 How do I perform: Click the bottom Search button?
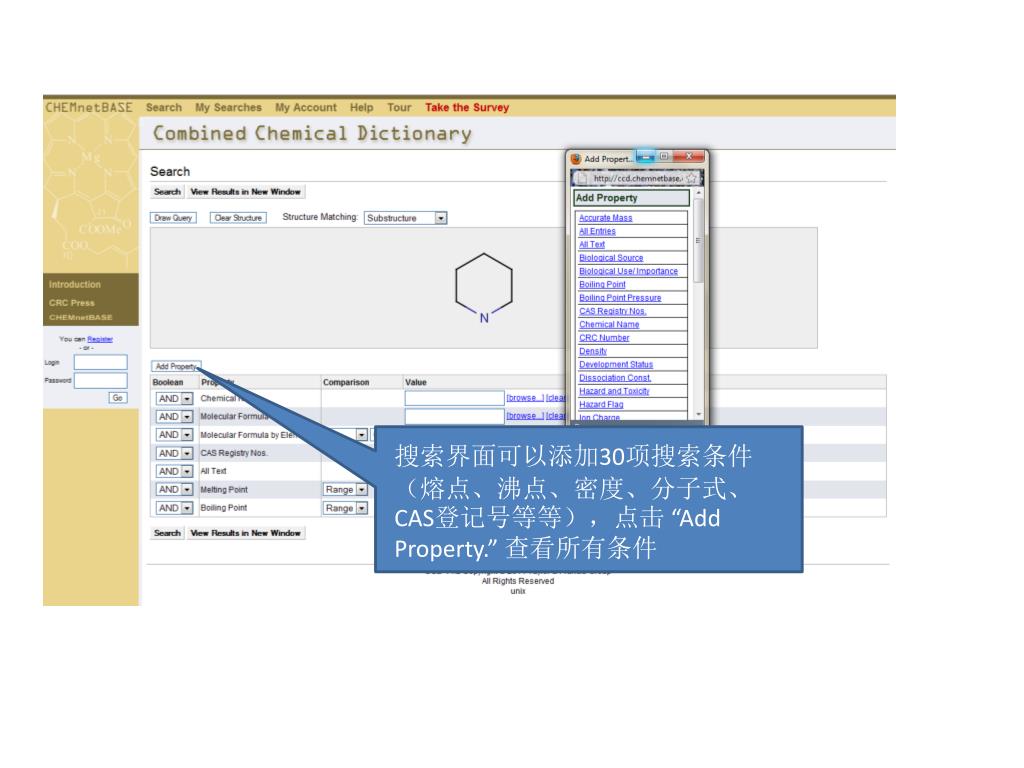(167, 534)
